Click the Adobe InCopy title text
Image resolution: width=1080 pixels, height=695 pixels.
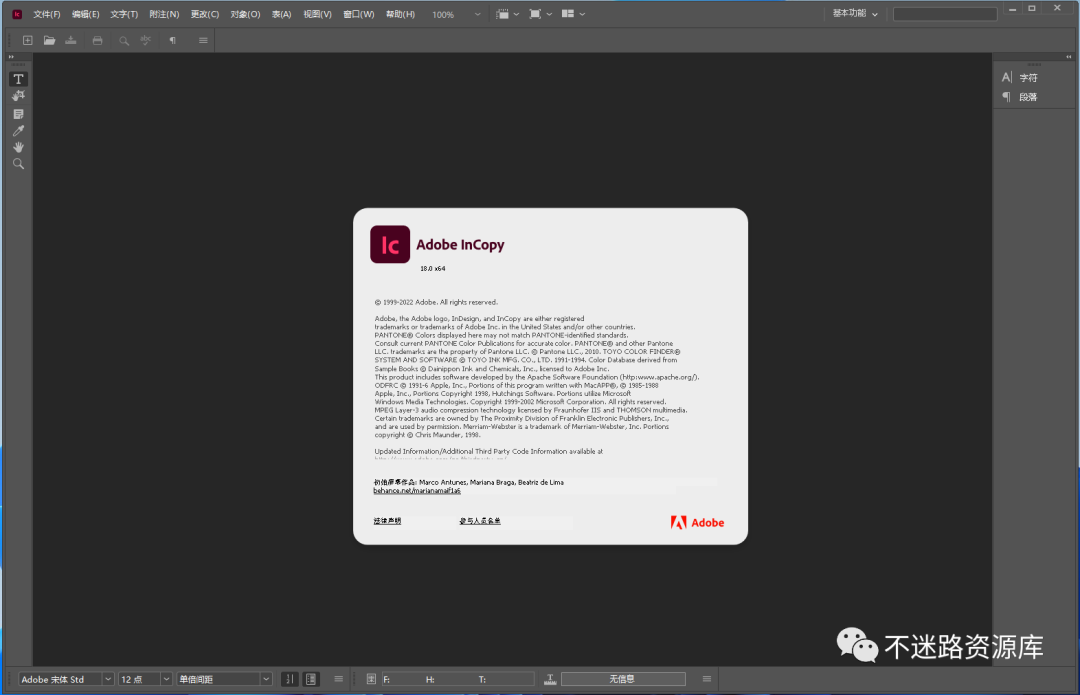[x=460, y=245]
